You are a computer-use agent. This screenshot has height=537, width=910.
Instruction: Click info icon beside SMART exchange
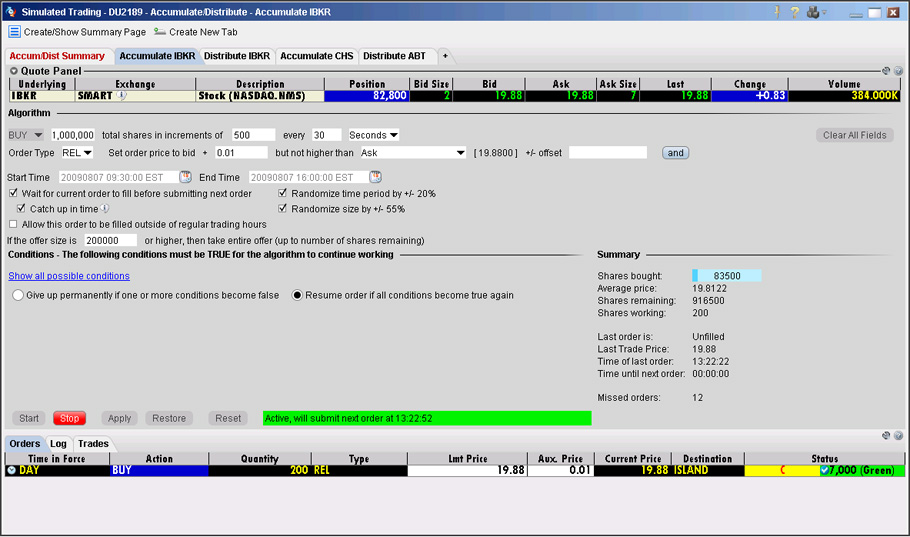click(x=121, y=95)
